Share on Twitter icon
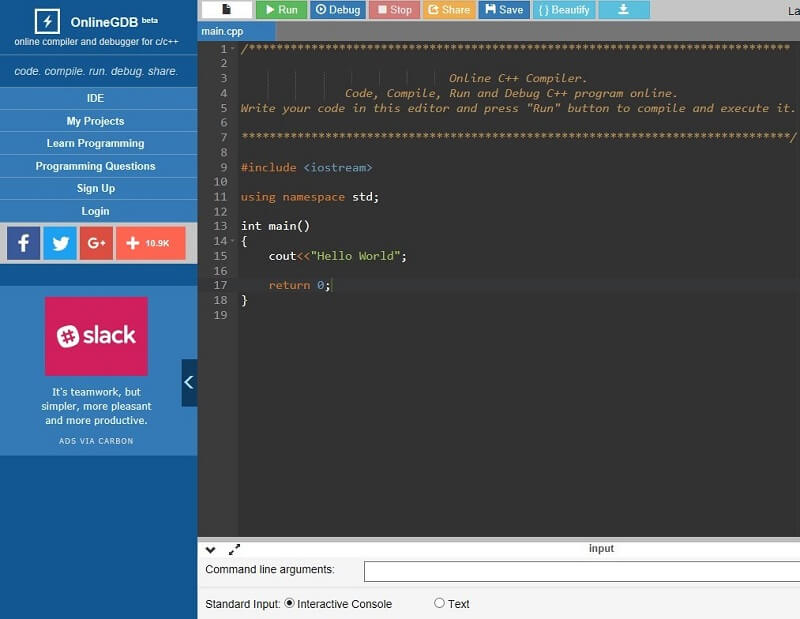The image size is (800, 619). click(60, 243)
